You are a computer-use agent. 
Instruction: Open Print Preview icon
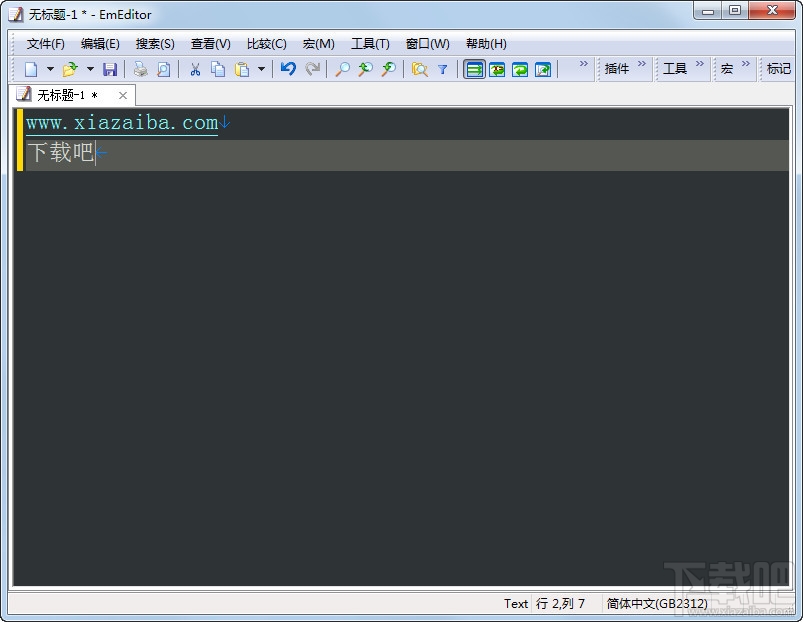[x=164, y=69]
